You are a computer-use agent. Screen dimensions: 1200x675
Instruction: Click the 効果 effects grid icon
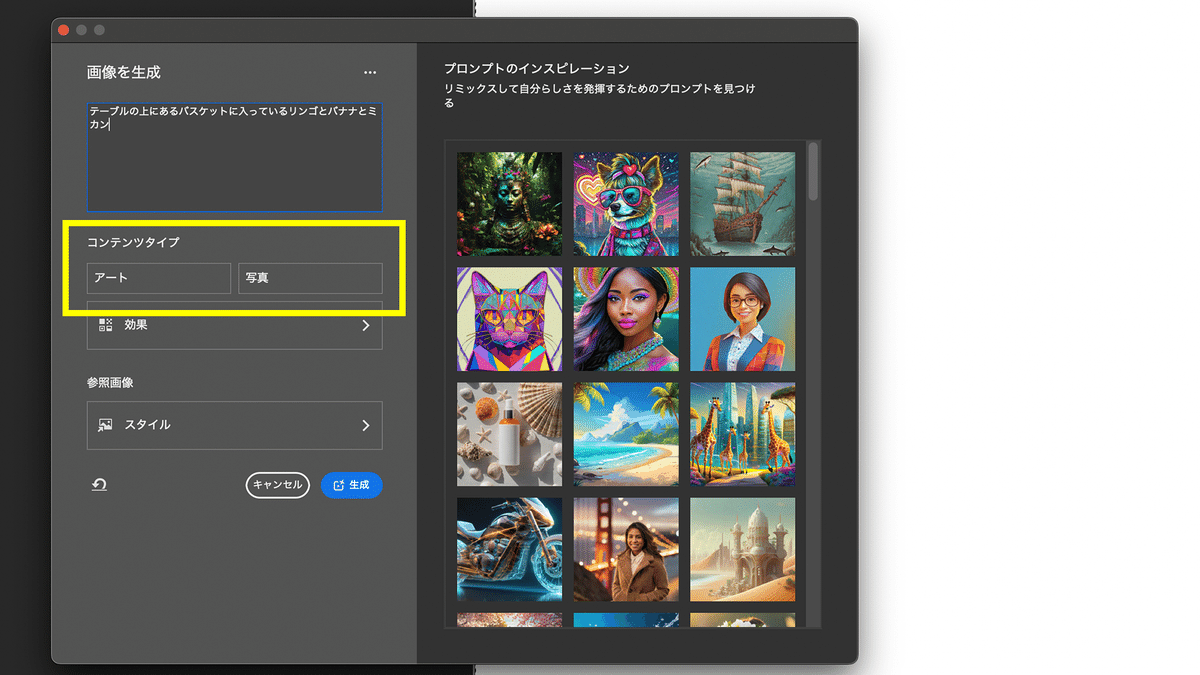click(x=105, y=325)
